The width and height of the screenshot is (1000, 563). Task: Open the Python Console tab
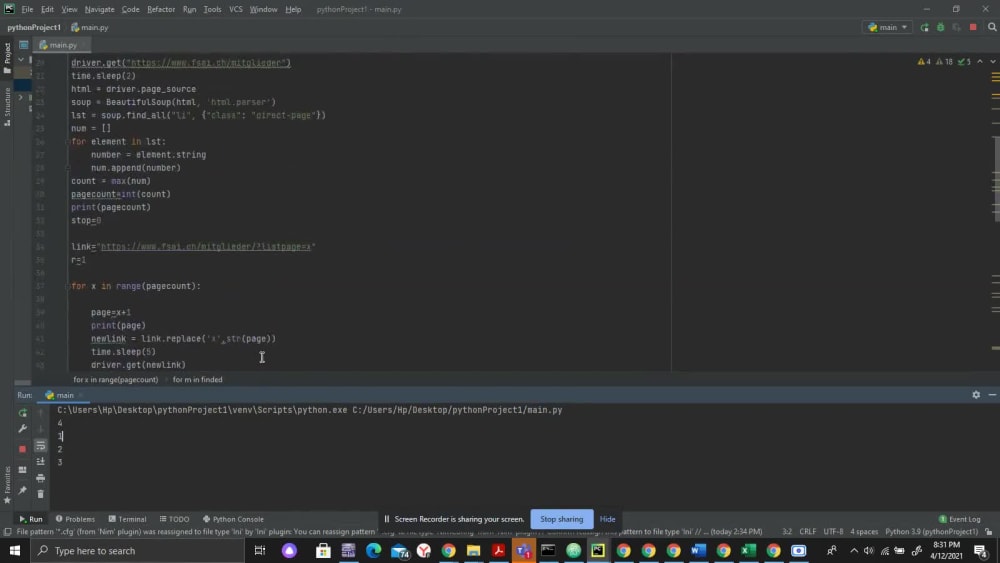click(x=233, y=519)
